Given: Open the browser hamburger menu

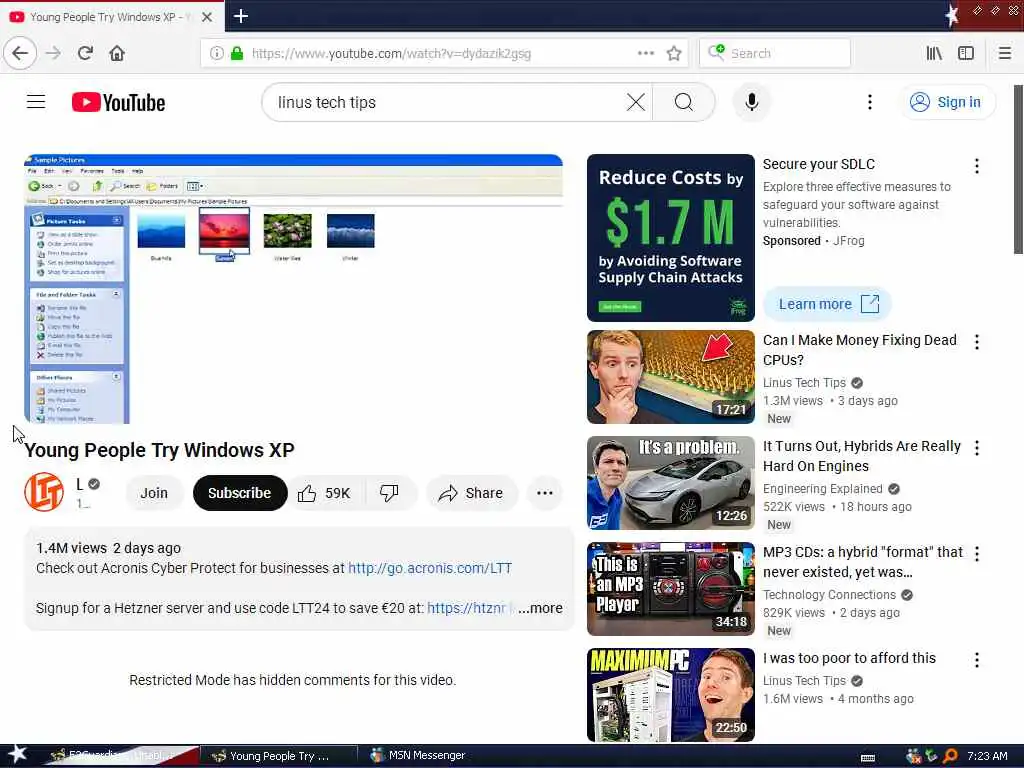Looking at the screenshot, I should (x=1004, y=53).
